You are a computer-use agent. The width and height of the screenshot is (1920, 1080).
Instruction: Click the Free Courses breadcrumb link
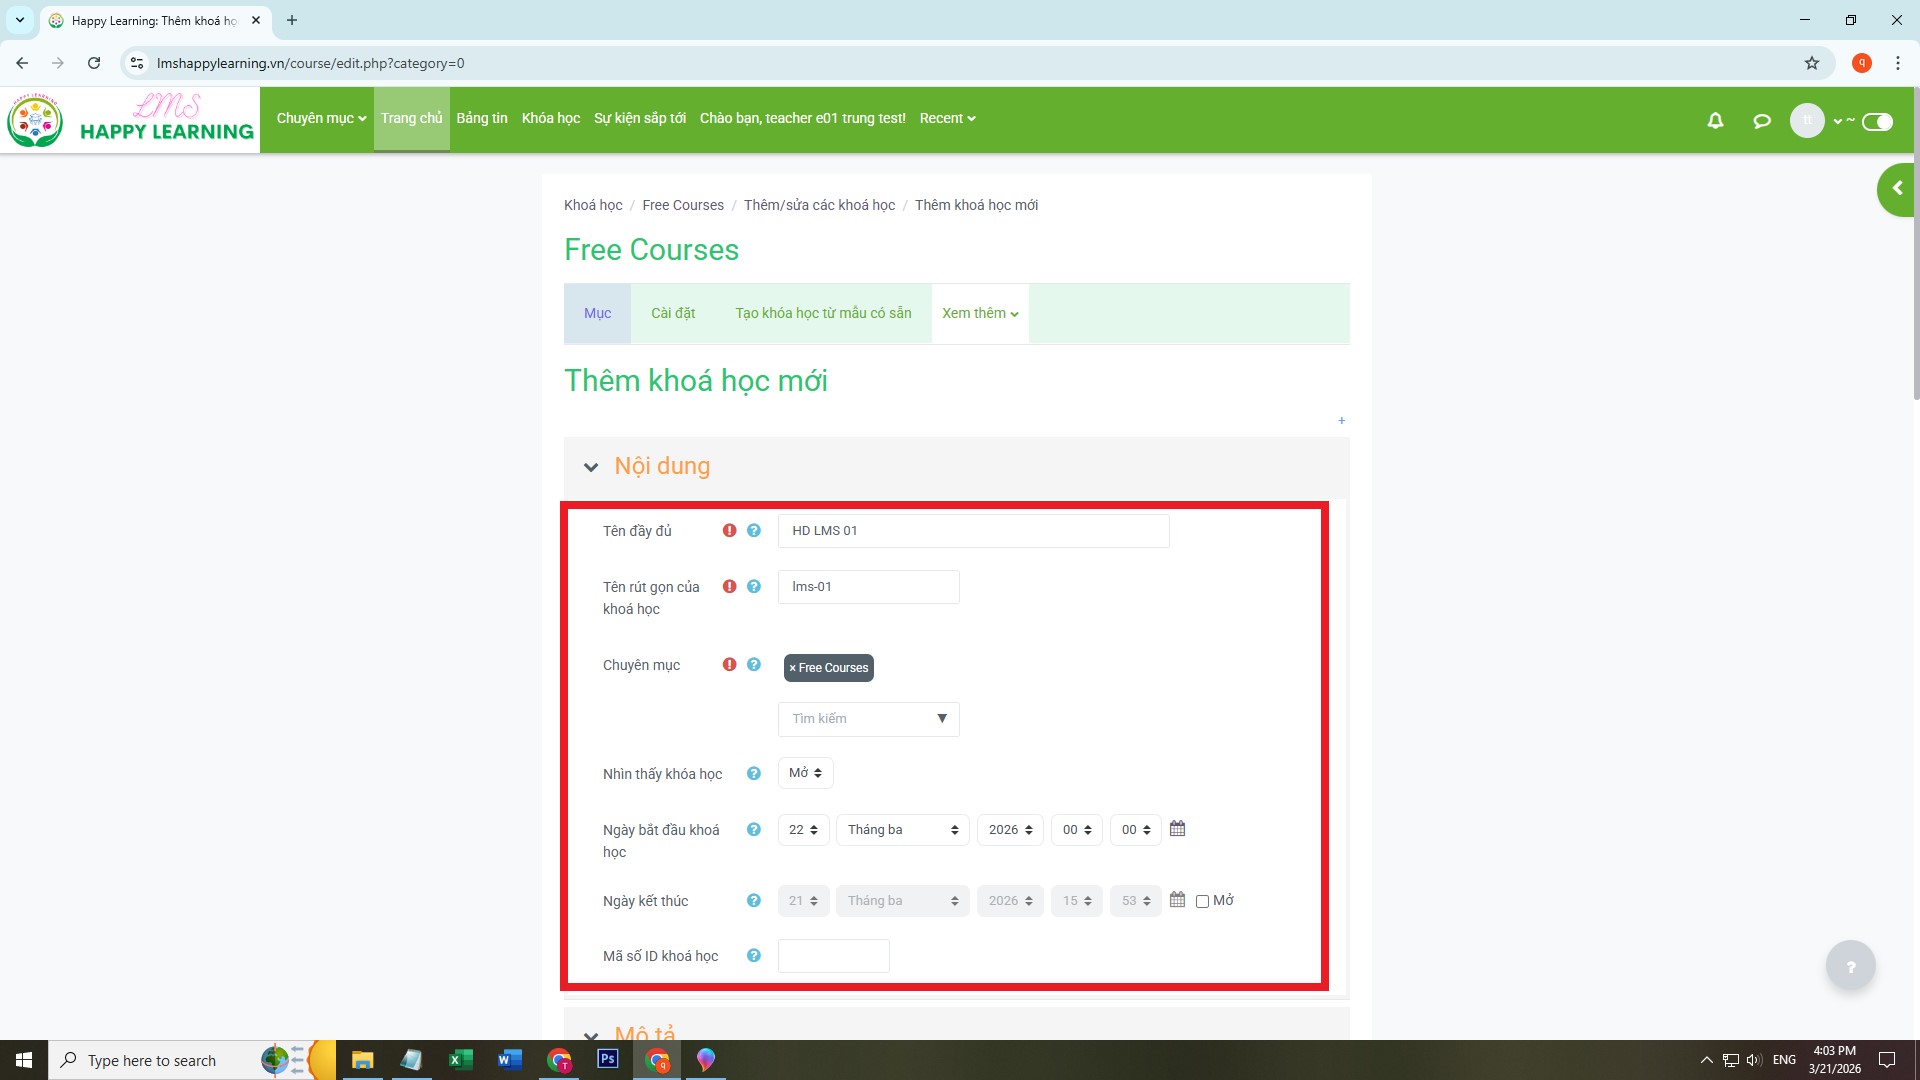click(x=682, y=205)
